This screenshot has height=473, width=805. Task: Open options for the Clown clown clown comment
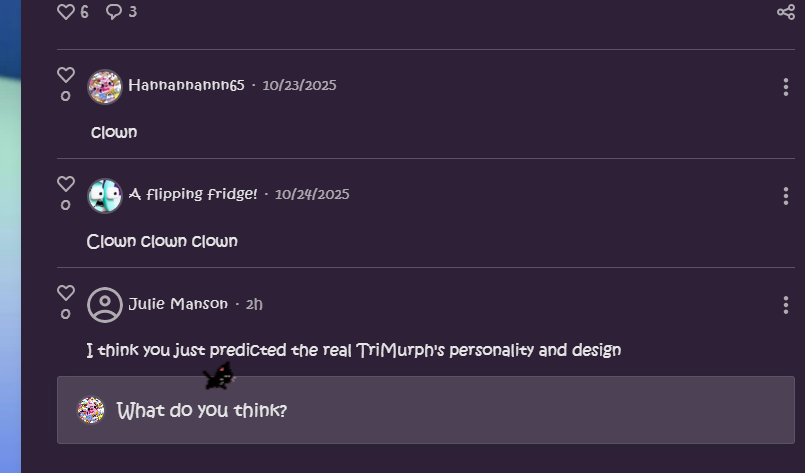(786, 196)
